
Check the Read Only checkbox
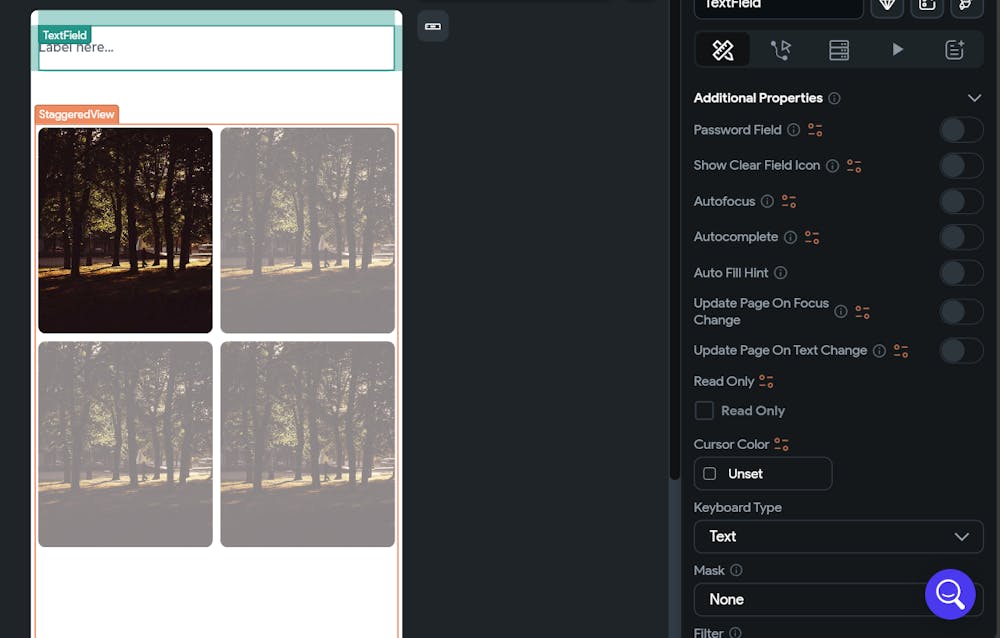tap(704, 411)
